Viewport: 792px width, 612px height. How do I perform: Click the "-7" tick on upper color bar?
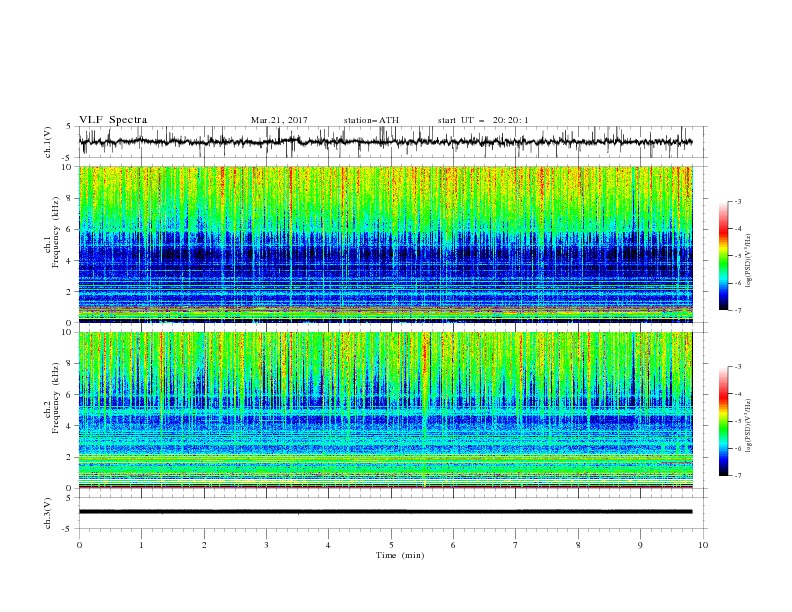coord(737,311)
